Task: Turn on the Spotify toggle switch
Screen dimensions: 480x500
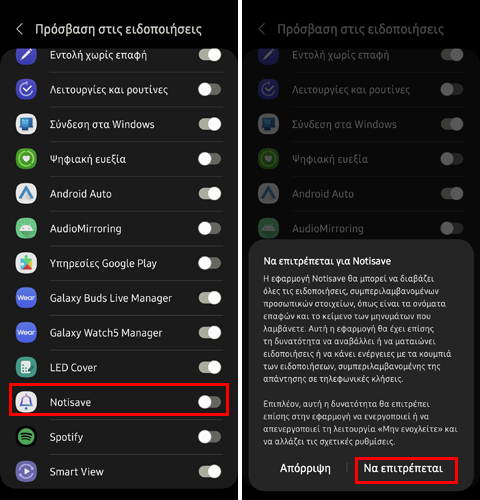Action: coord(210,437)
